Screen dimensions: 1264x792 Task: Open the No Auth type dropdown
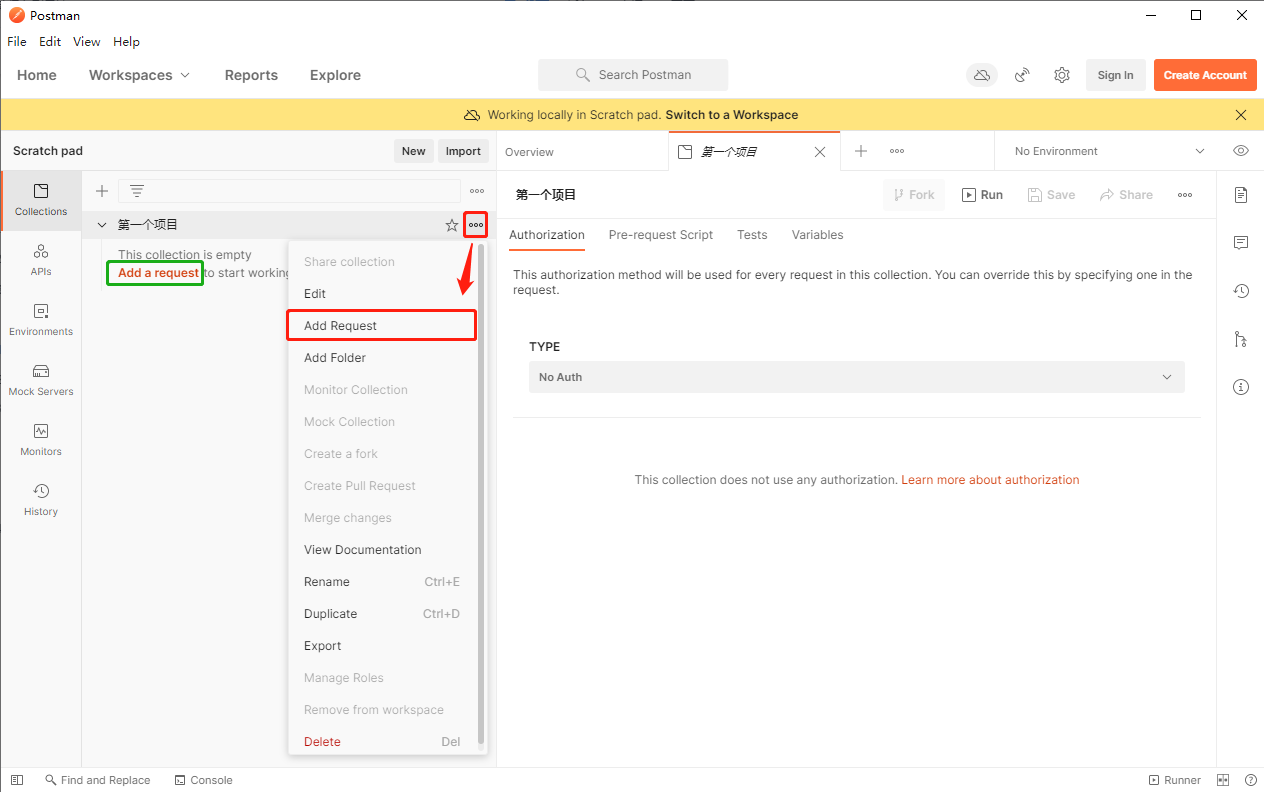857,377
